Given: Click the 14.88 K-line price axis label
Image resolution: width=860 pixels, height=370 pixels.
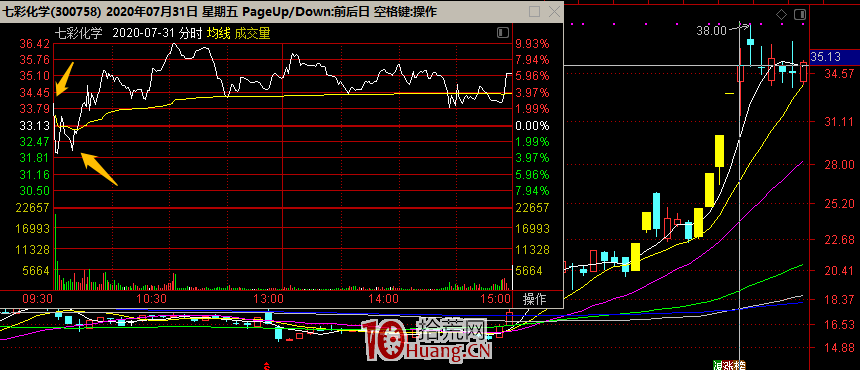Looking at the screenshot, I should click(840, 348).
